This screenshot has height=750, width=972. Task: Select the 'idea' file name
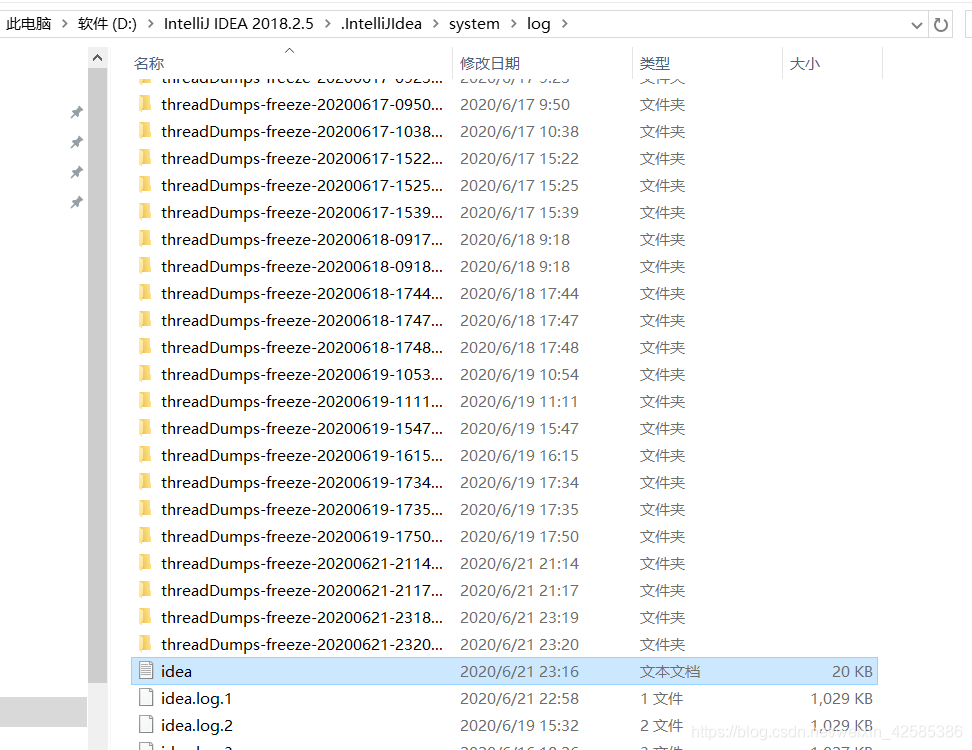pyautogui.click(x=176, y=671)
